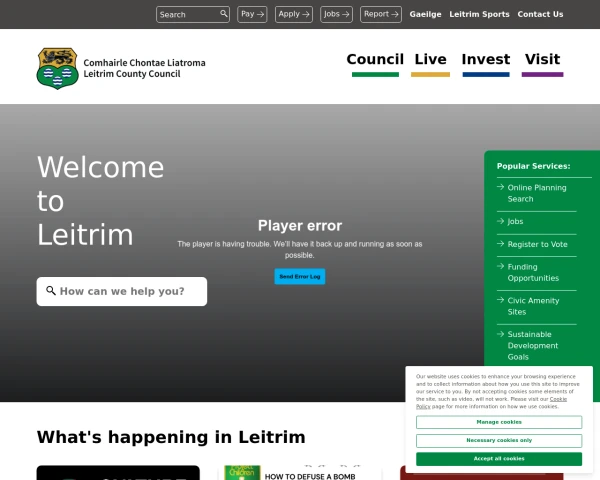The image size is (600, 480).
Task: Open the dark news card thumbnail on left
Action: (118, 473)
